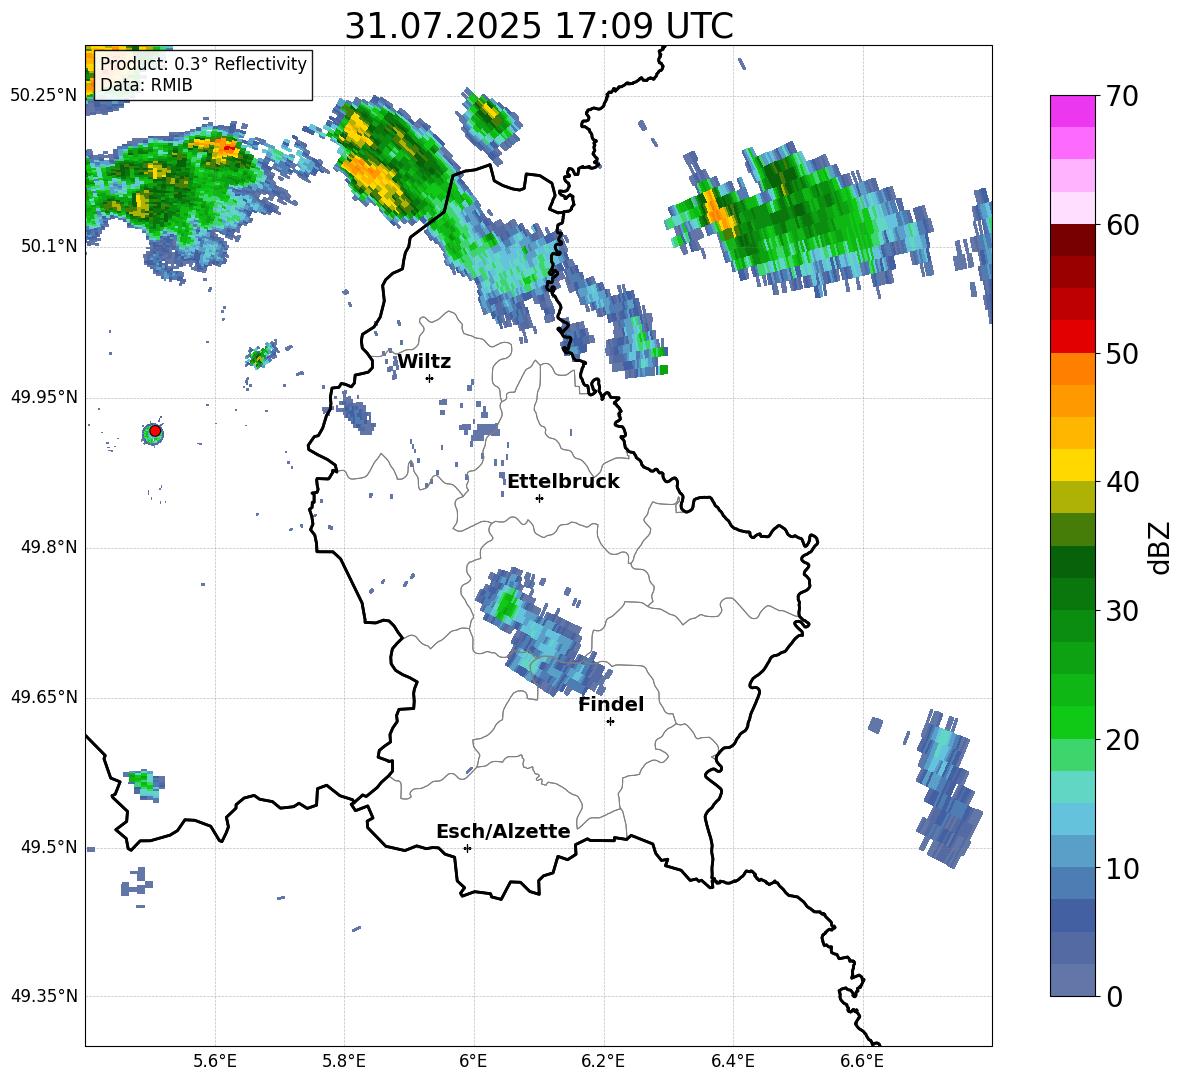The image size is (1184, 1081).
Task: Click the large green echo near 6.5°E 50.1°N
Action: 800,219
